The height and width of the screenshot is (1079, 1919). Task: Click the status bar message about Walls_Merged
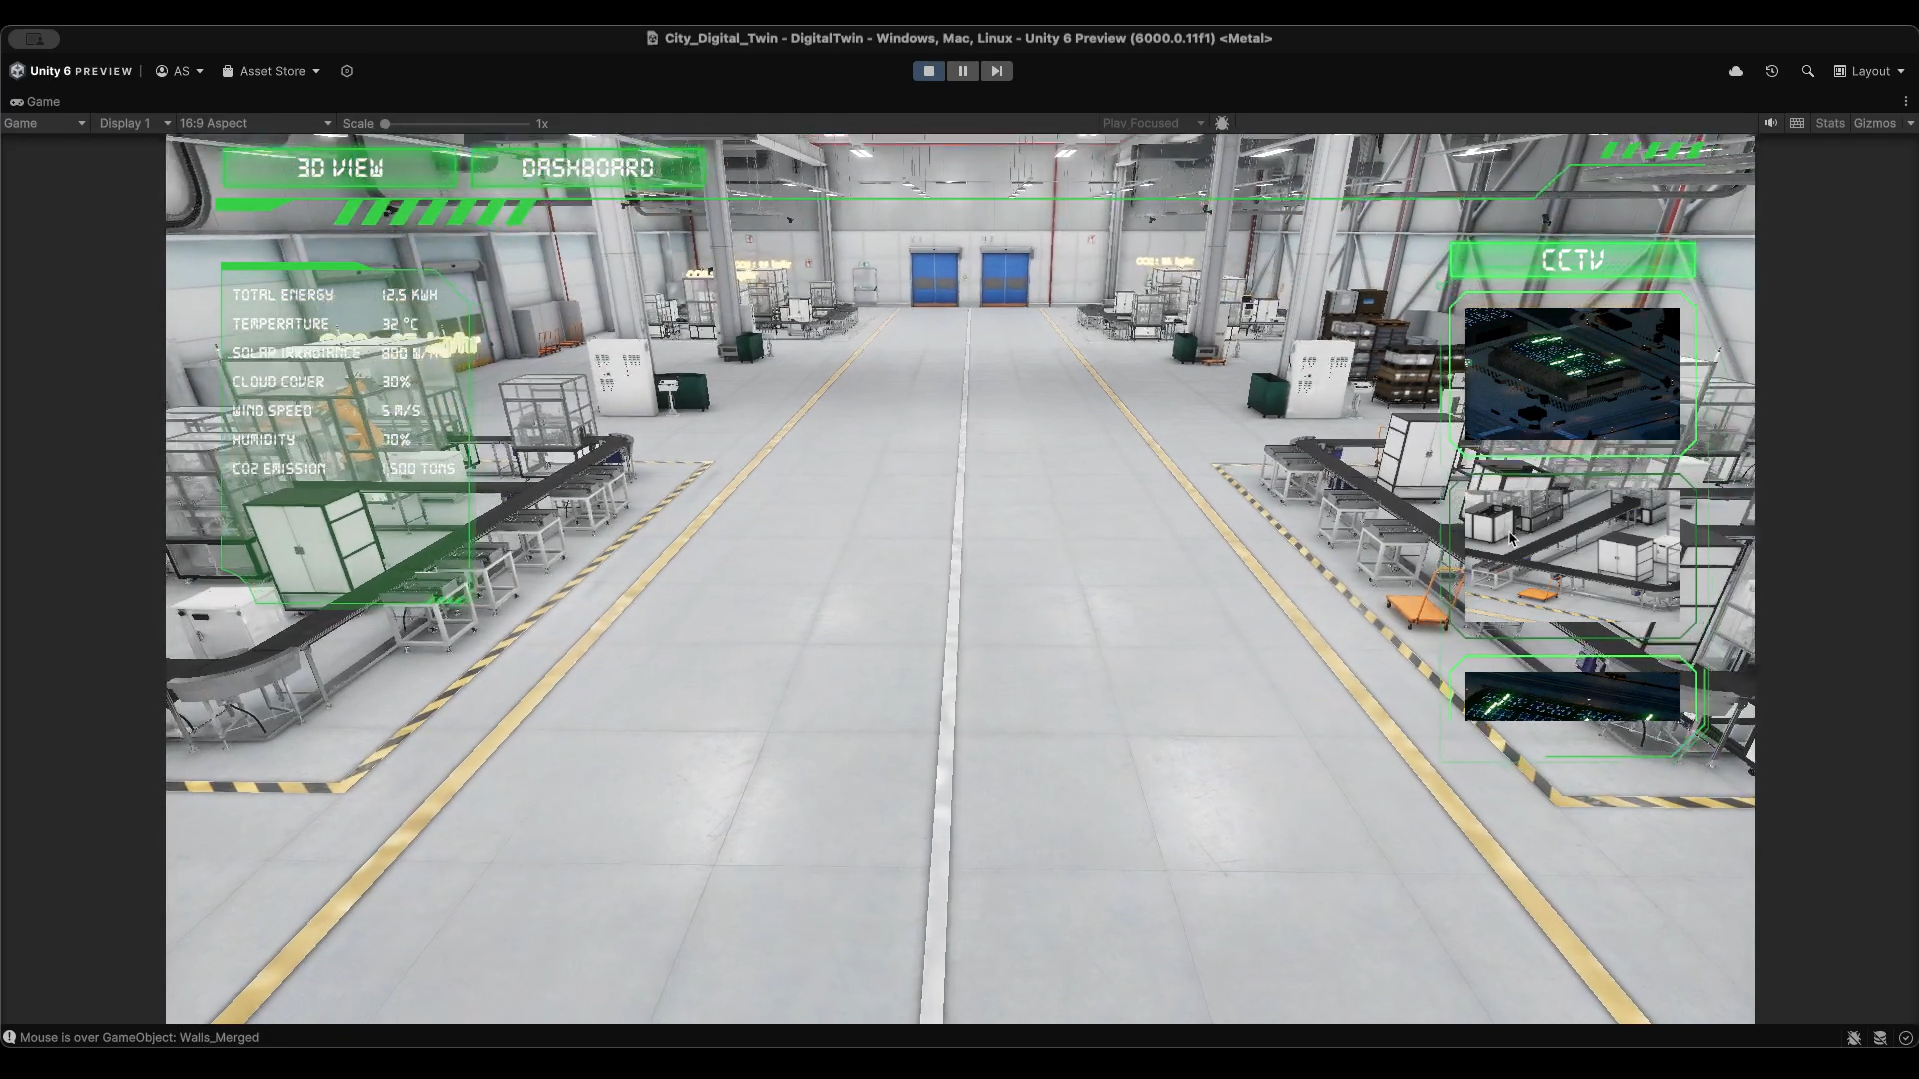pos(139,1037)
